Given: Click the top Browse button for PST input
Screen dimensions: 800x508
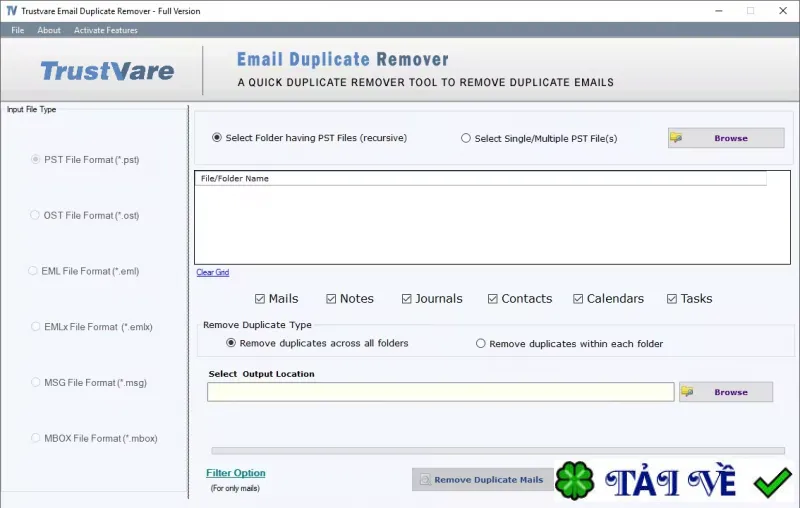Looking at the screenshot, I should pyautogui.click(x=726, y=138).
